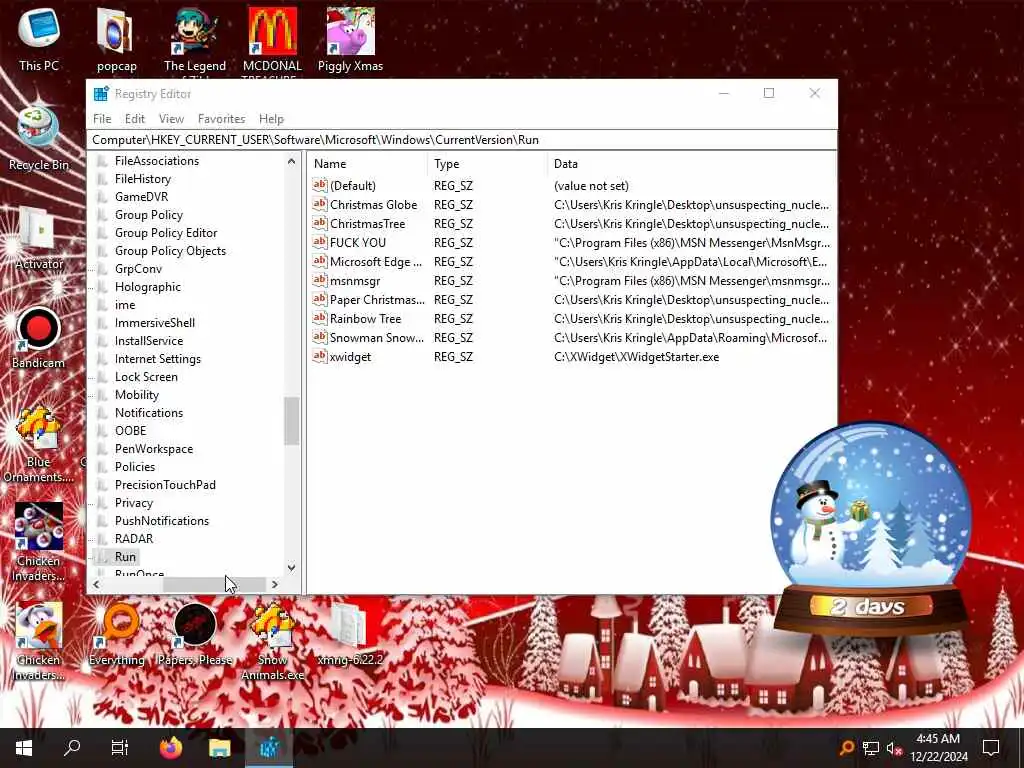1024x768 pixels.
Task: Click the registry address bar path
Action: tap(461, 140)
